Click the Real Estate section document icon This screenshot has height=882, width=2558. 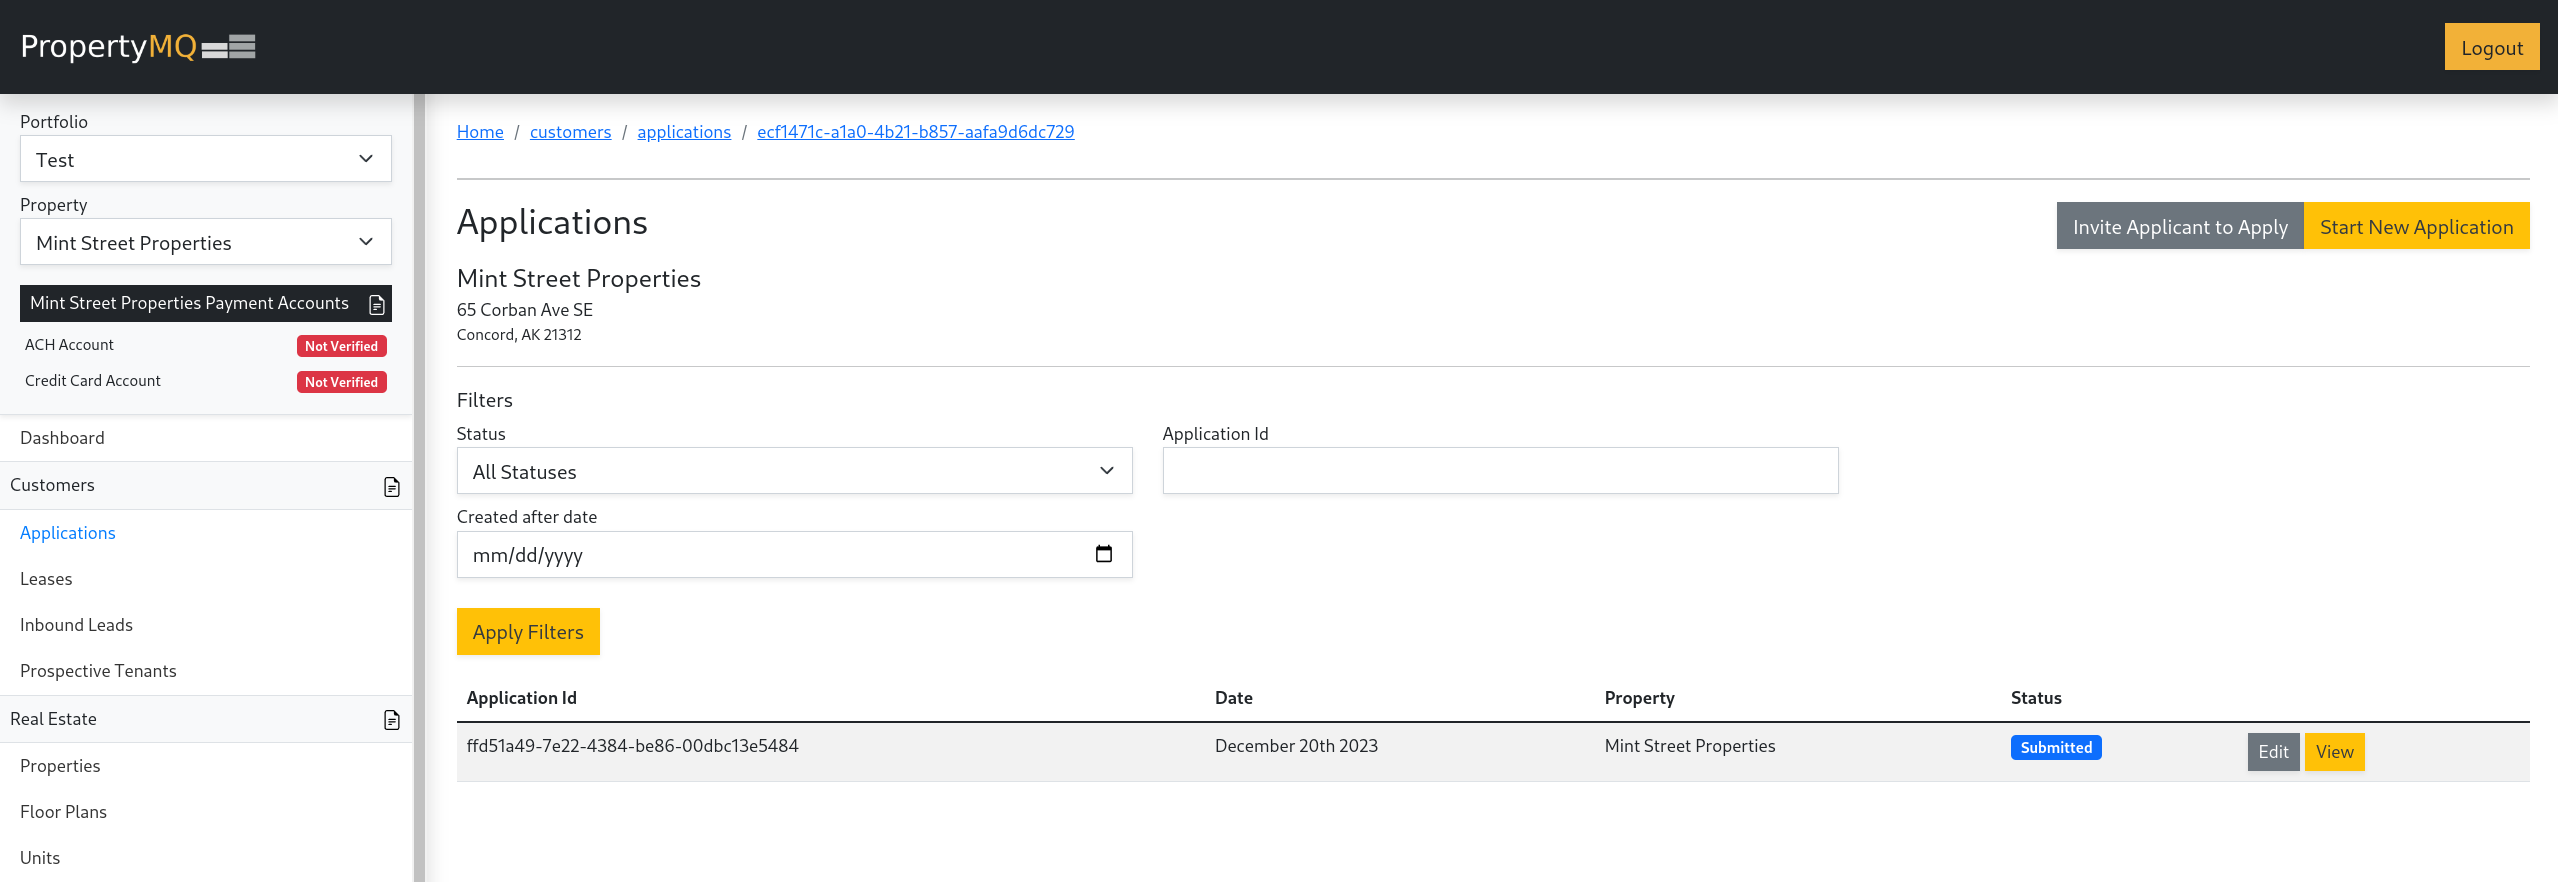[x=391, y=720]
